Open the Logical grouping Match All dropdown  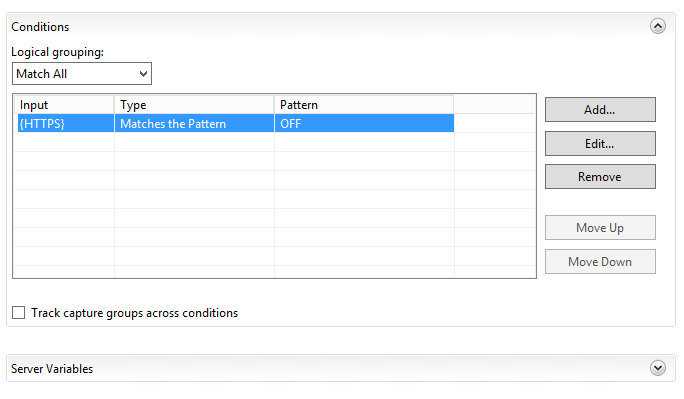tap(82, 74)
